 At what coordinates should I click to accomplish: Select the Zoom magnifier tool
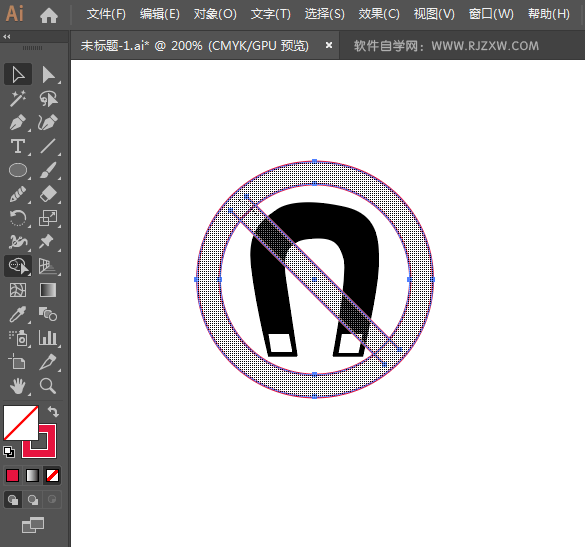coord(48,386)
